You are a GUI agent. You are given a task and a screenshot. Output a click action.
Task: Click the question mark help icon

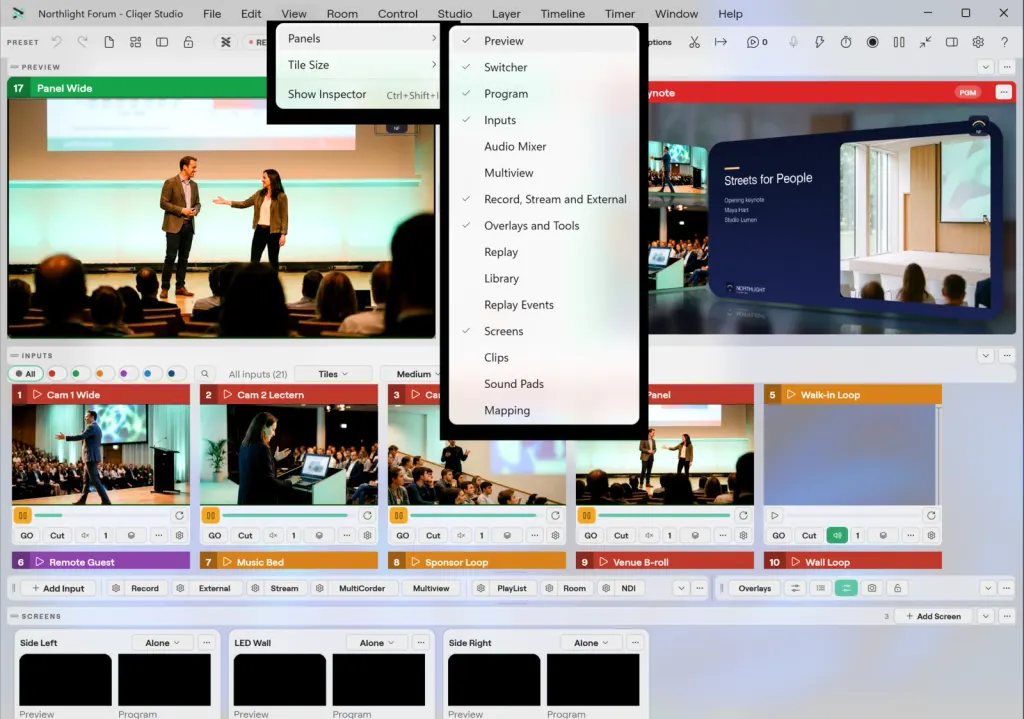[1004, 42]
